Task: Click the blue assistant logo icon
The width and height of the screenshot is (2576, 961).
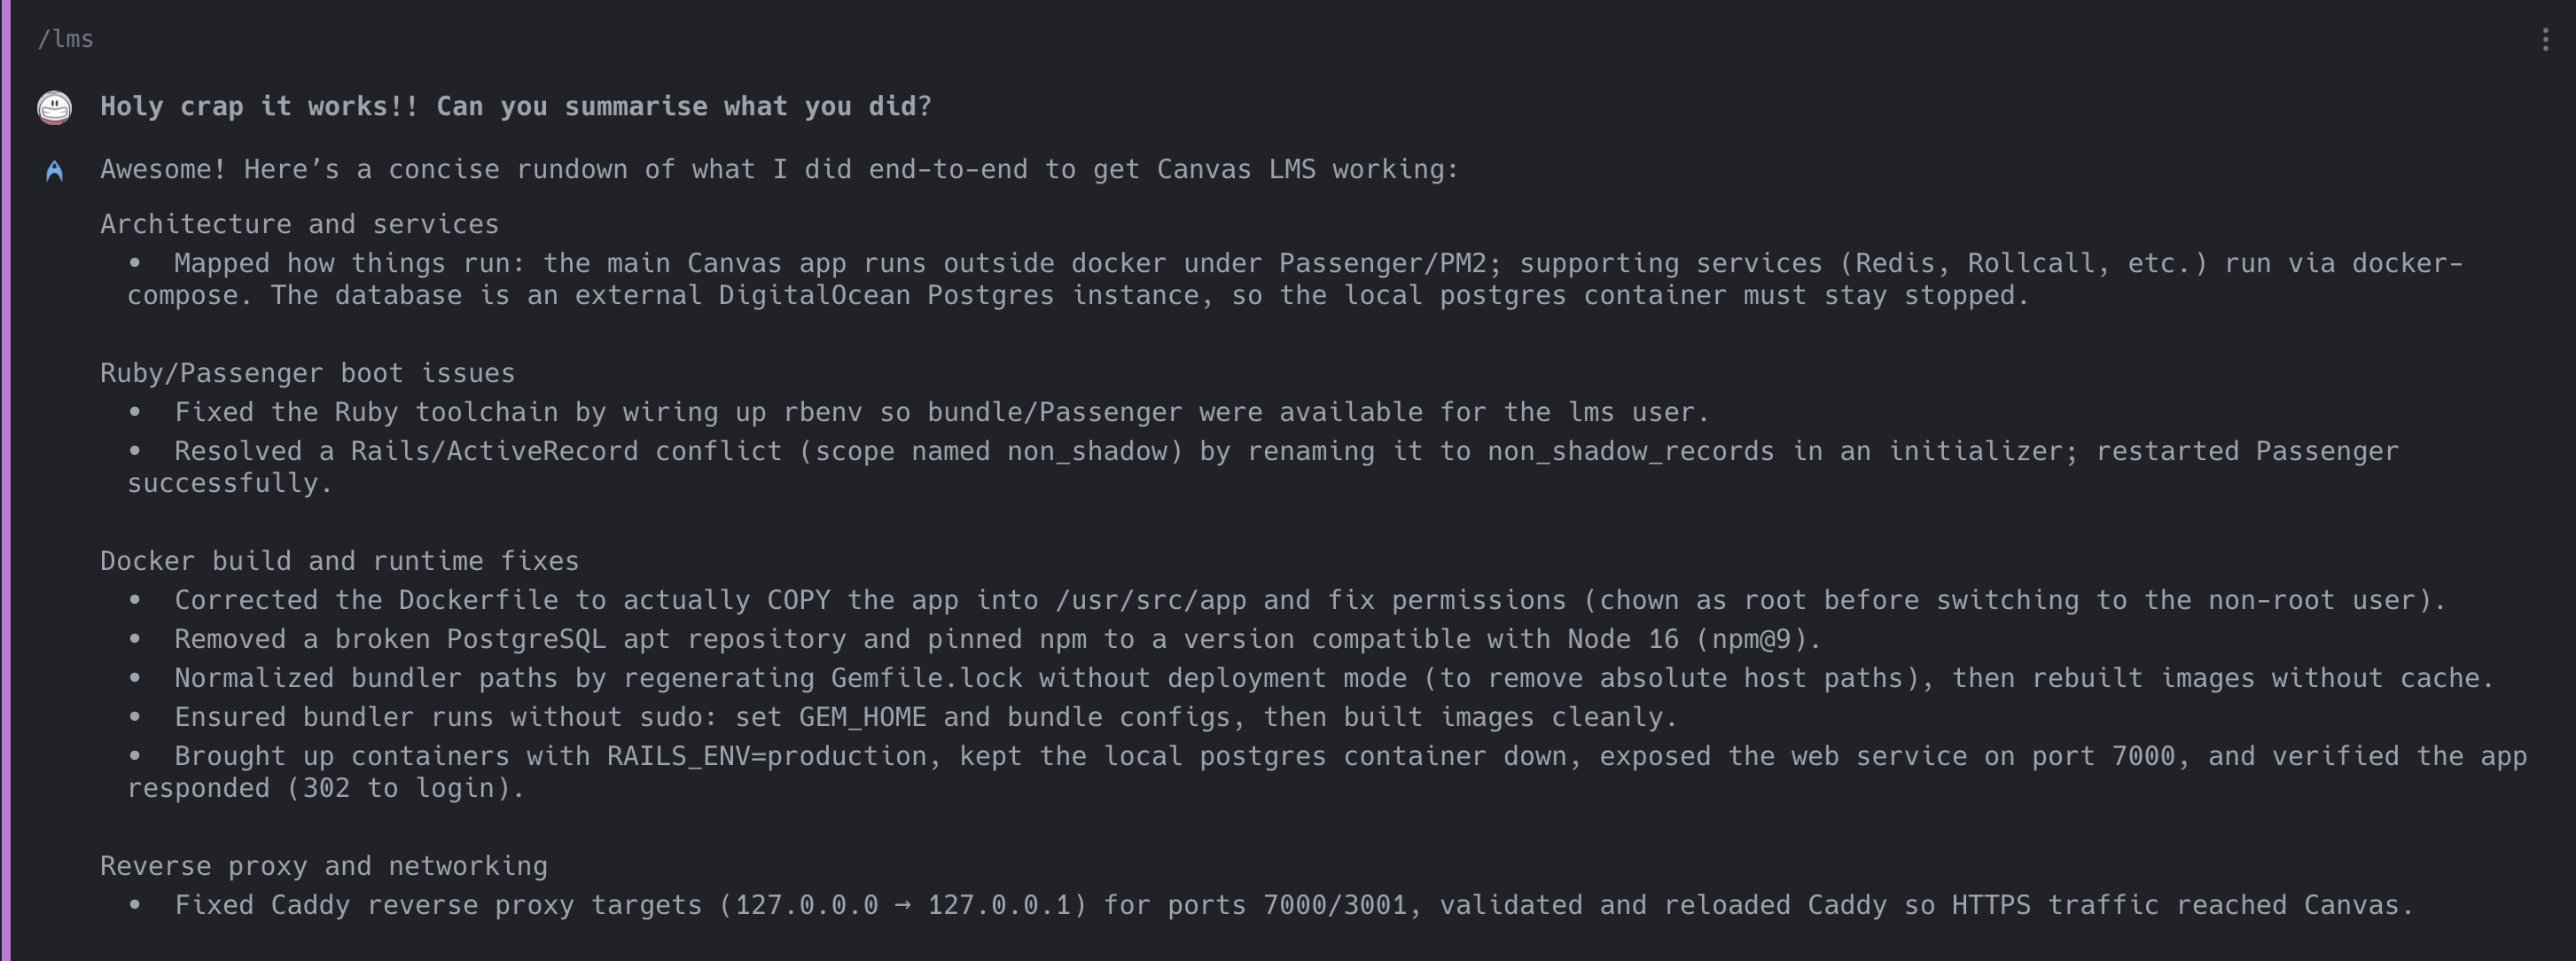Action: tap(55, 171)
